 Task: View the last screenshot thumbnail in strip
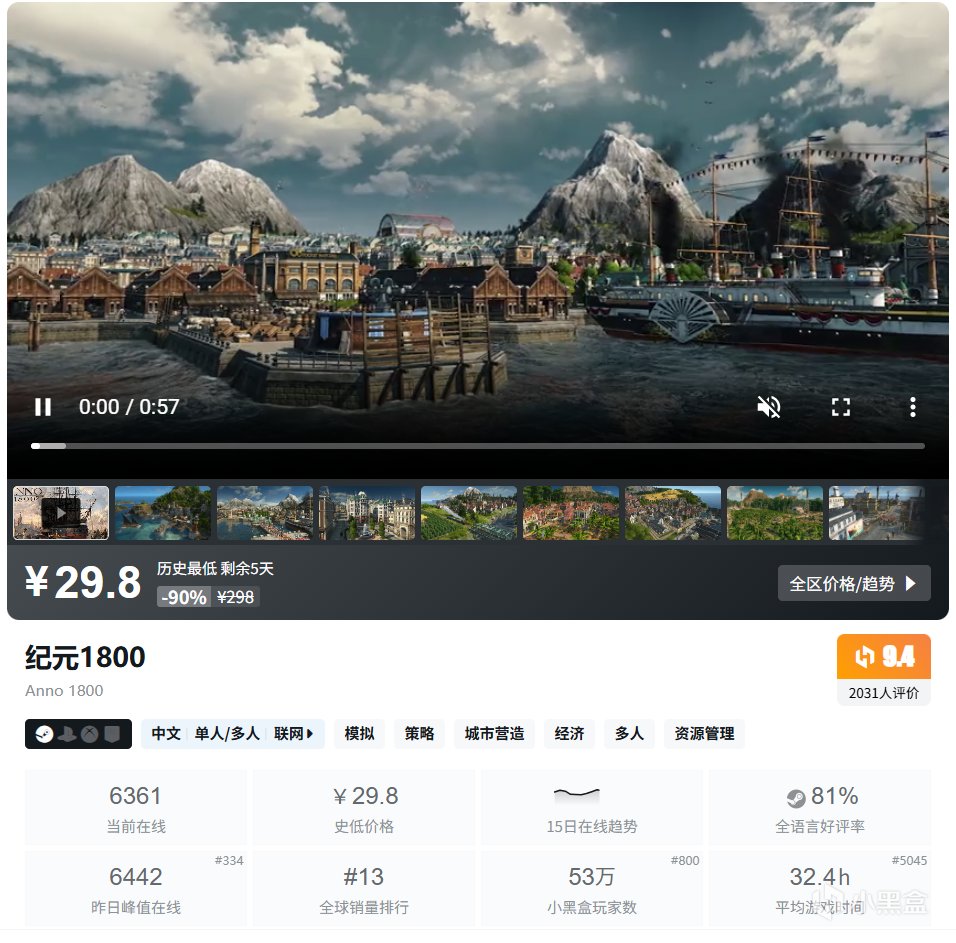click(876, 513)
